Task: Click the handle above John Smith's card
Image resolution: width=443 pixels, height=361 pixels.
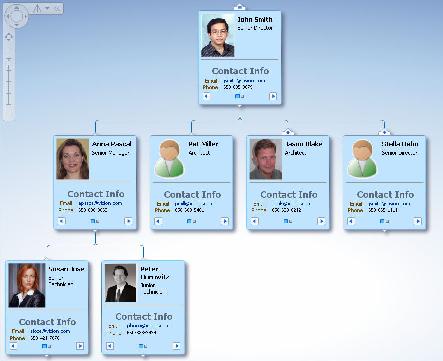Action: (x=240, y=7)
